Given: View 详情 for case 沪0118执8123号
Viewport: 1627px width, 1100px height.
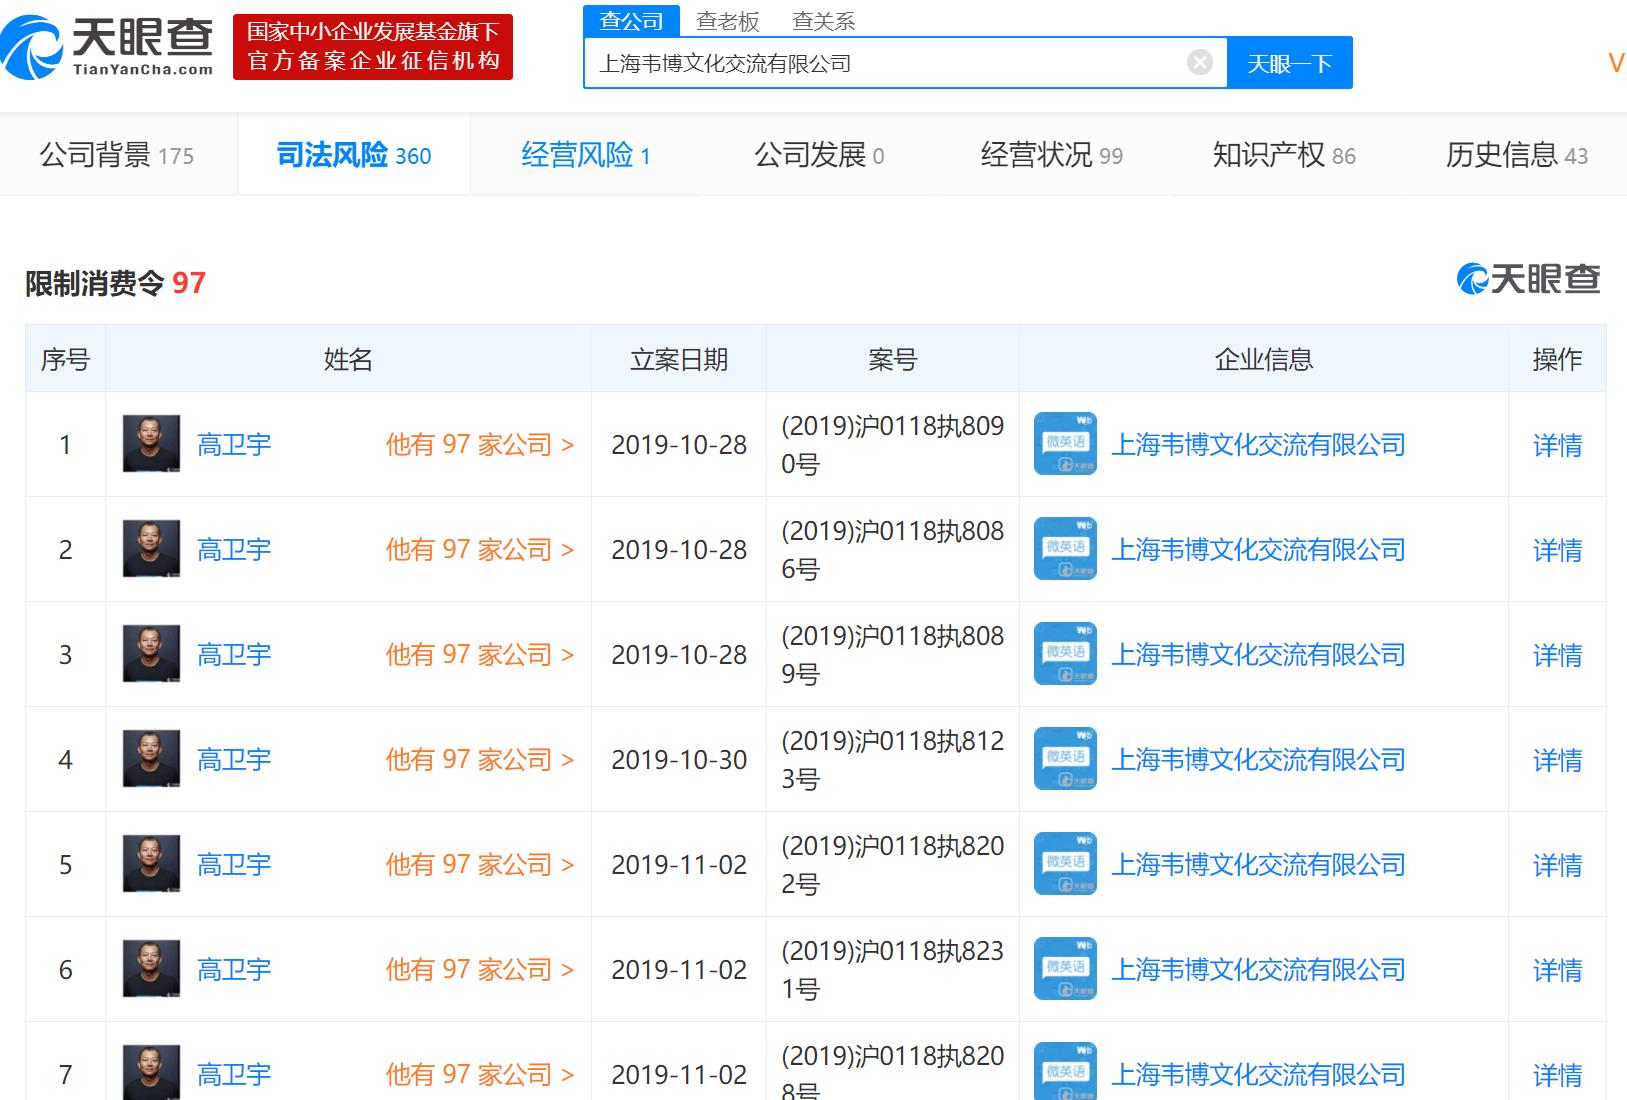Looking at the screenshot, I should (1557, 760).
